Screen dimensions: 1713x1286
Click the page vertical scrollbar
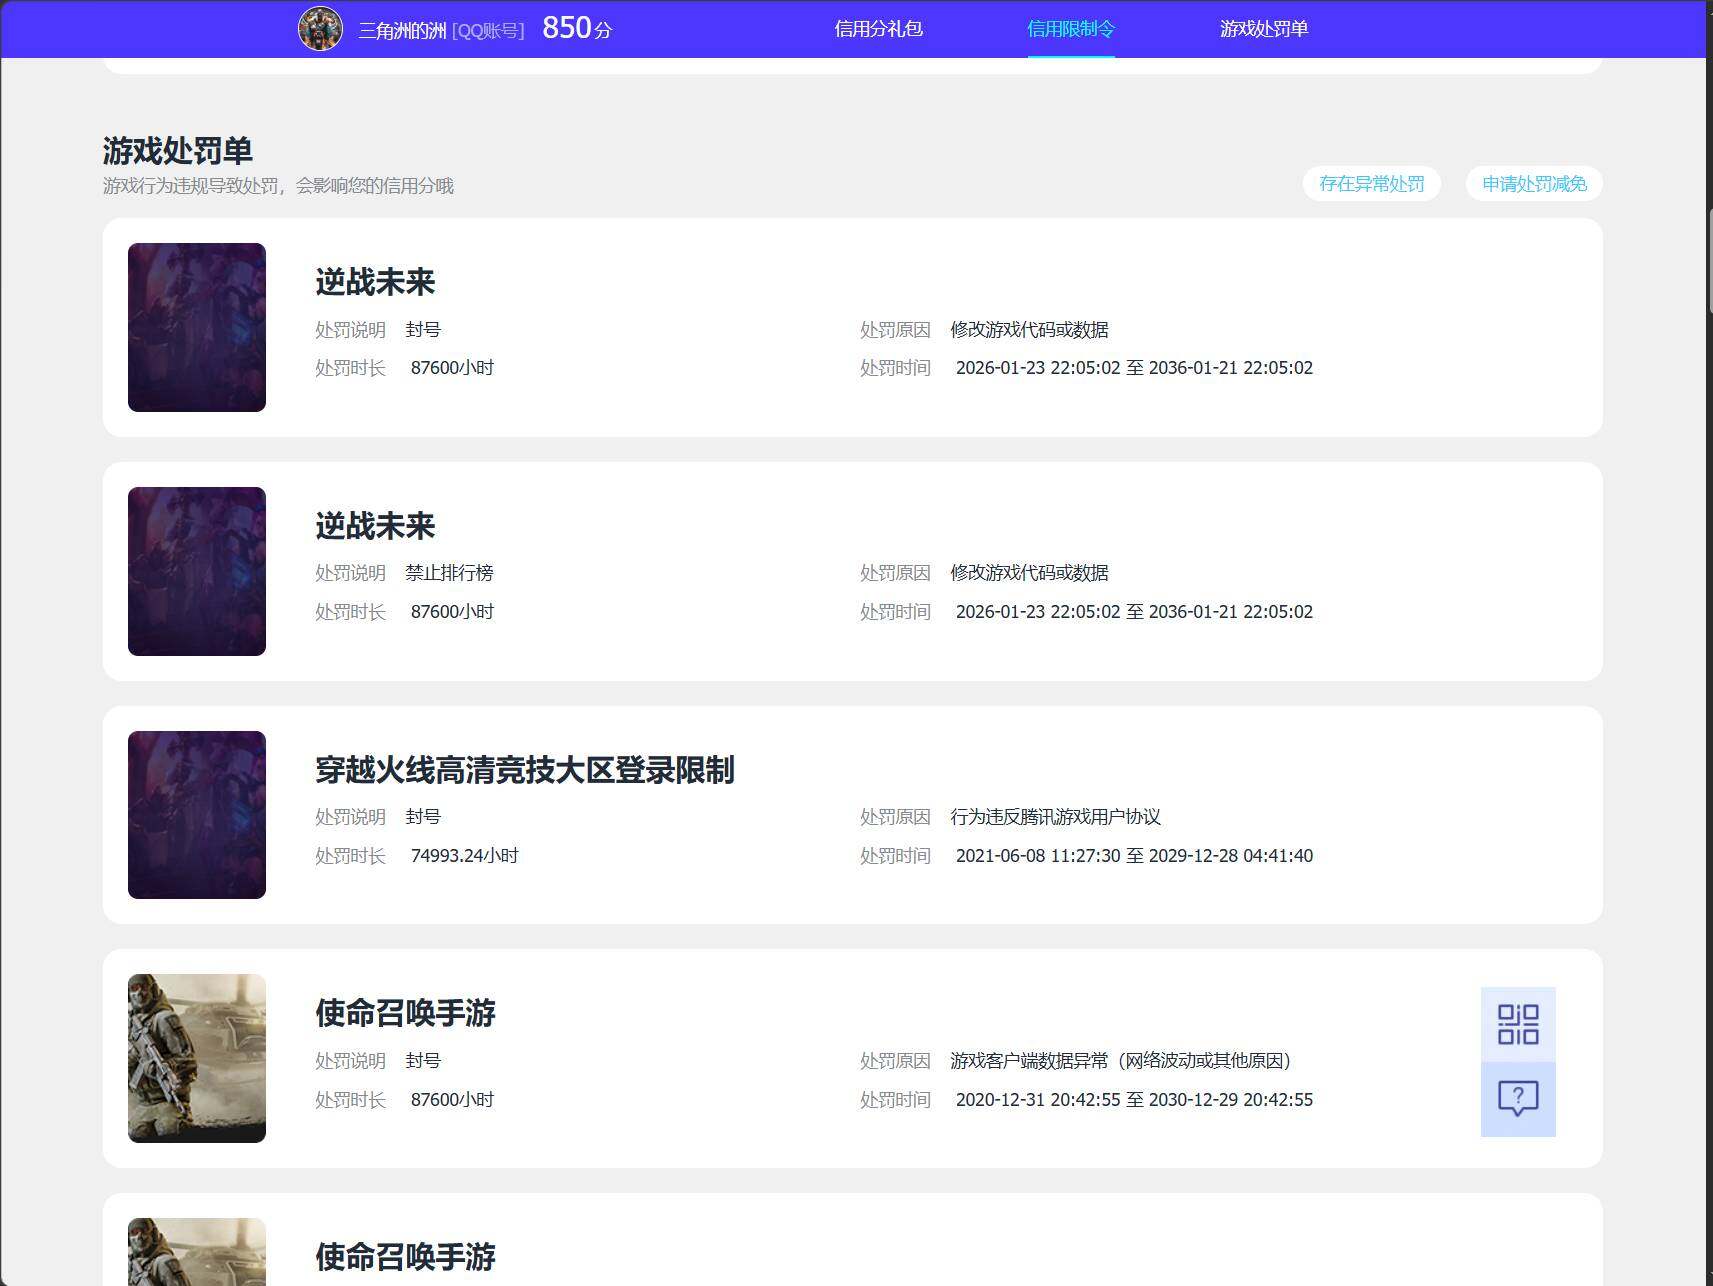coord(1708,262)
